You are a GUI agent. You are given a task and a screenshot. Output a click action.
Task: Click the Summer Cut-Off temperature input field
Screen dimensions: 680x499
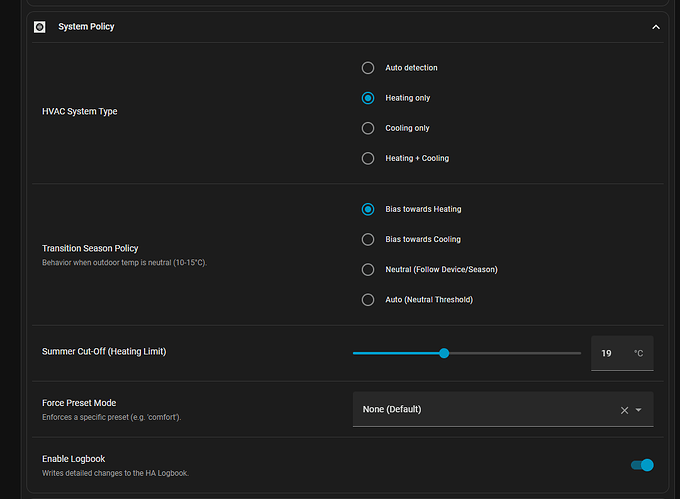click(610, 353)
